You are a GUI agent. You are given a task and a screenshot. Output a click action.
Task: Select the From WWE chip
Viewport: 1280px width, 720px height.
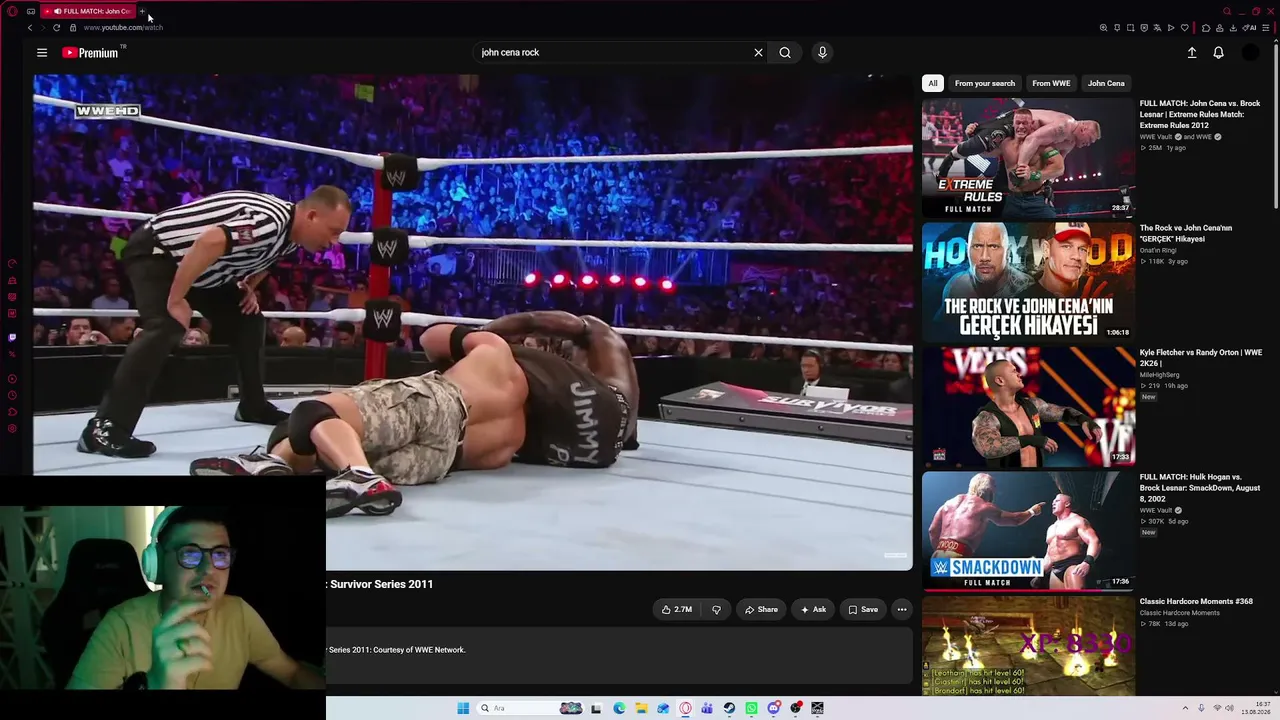[x=1051, y=83]
